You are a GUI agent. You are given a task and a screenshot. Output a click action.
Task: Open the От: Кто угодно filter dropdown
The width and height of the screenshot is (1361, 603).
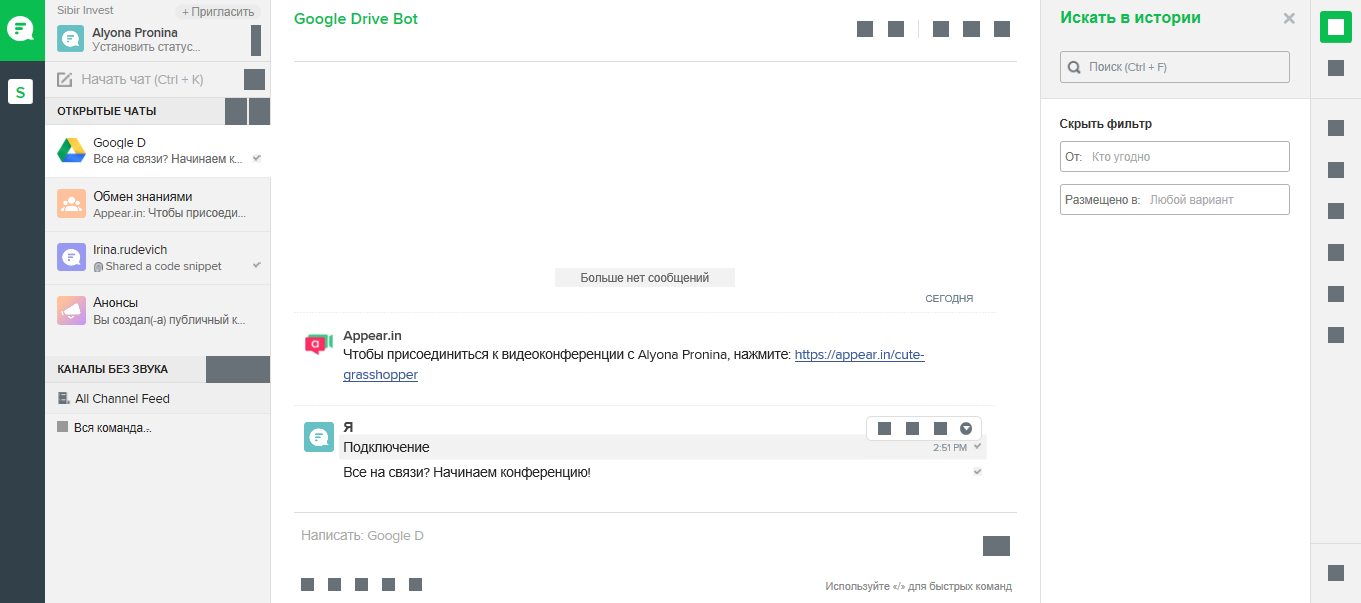pyautogui.click(x=1174, y=157)
